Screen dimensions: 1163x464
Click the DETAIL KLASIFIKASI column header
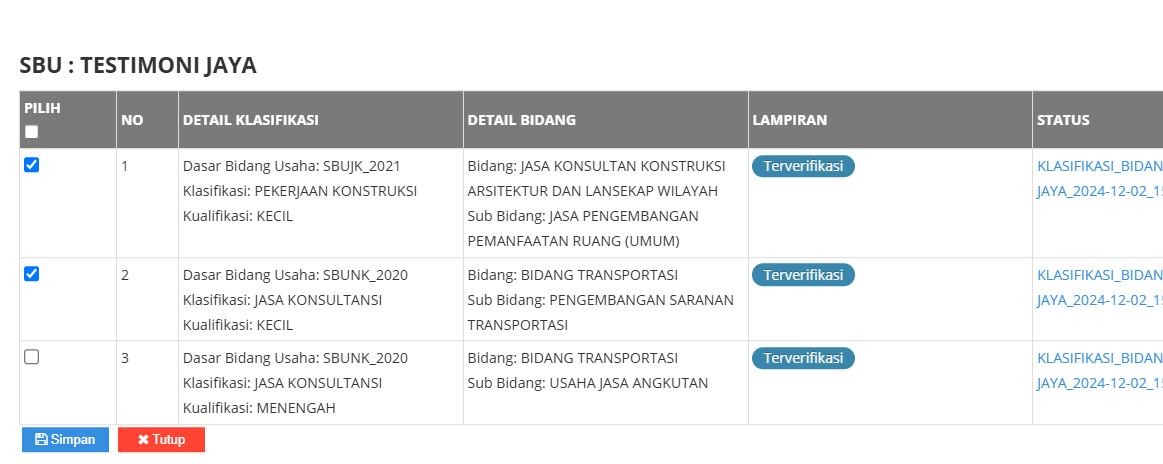[x=250, y=120]
